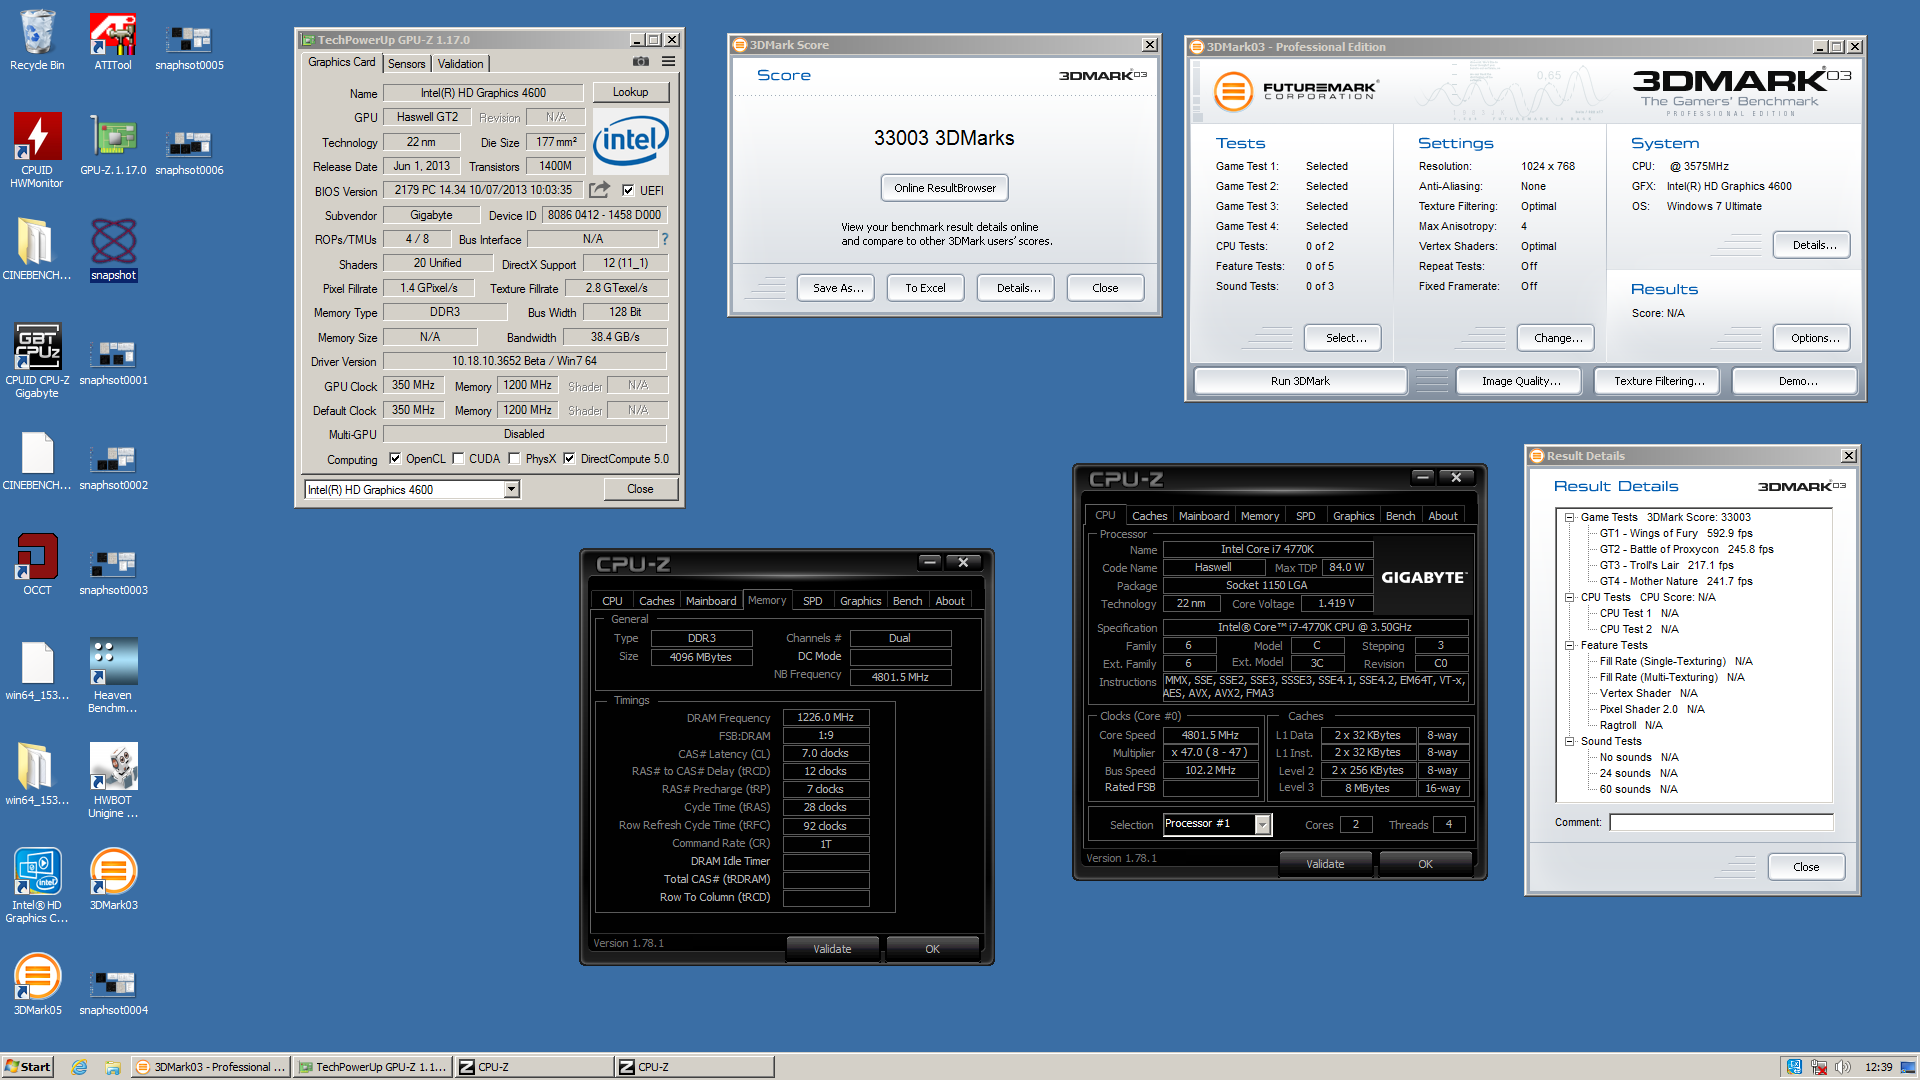Open Caches tab in right CPU-Z window

[x=1149, y=516]
